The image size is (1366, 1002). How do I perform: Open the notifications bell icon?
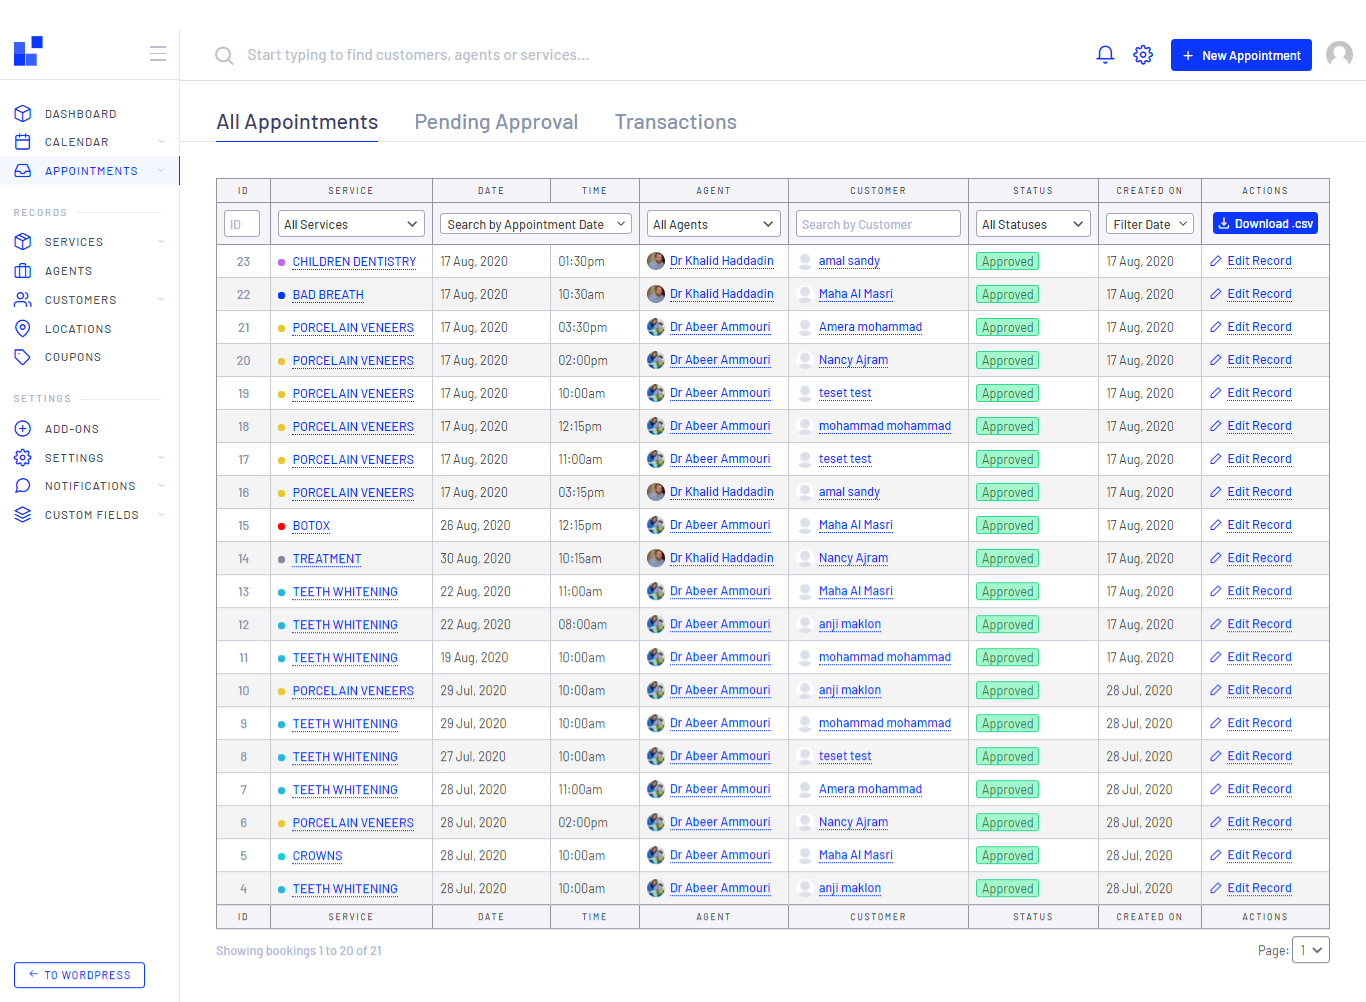pyautogui.click(x=1105, y=55)
